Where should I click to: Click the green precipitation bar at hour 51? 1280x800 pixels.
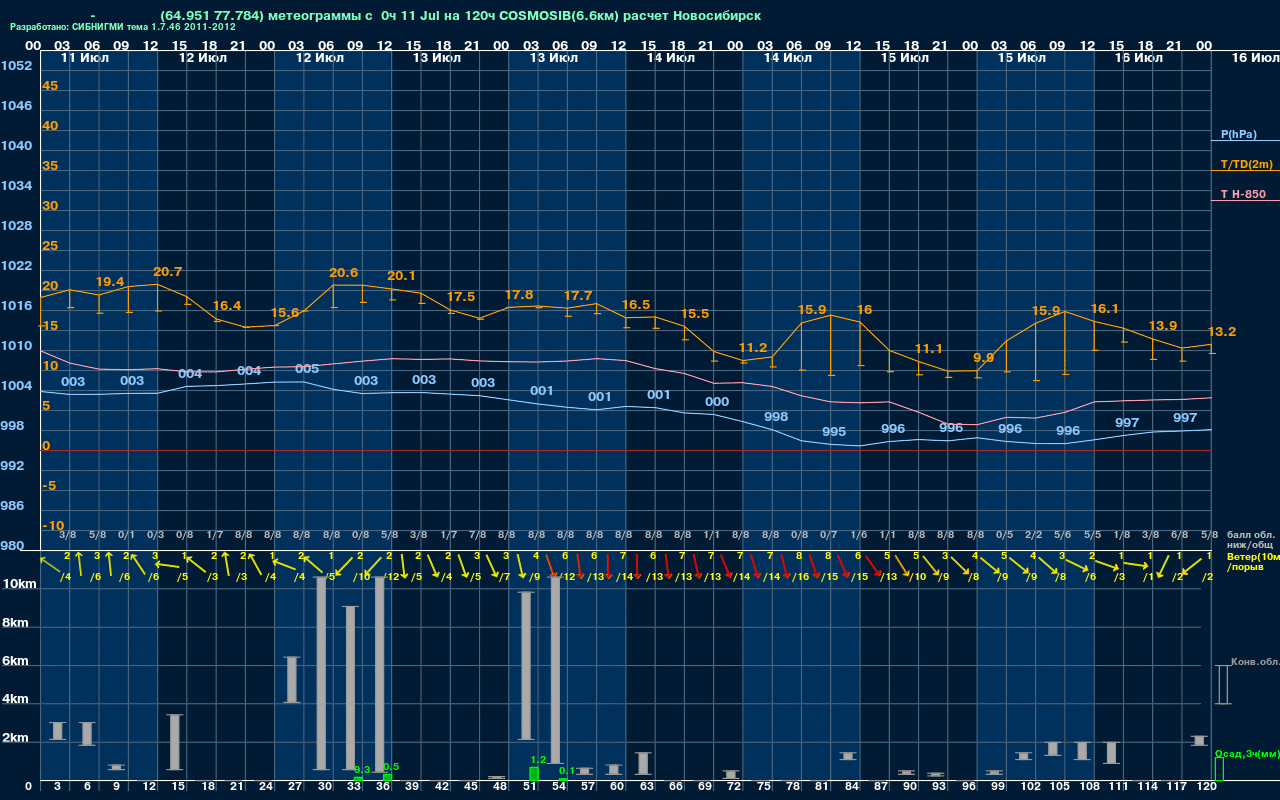pyautogui.click(x=534, y=773)
